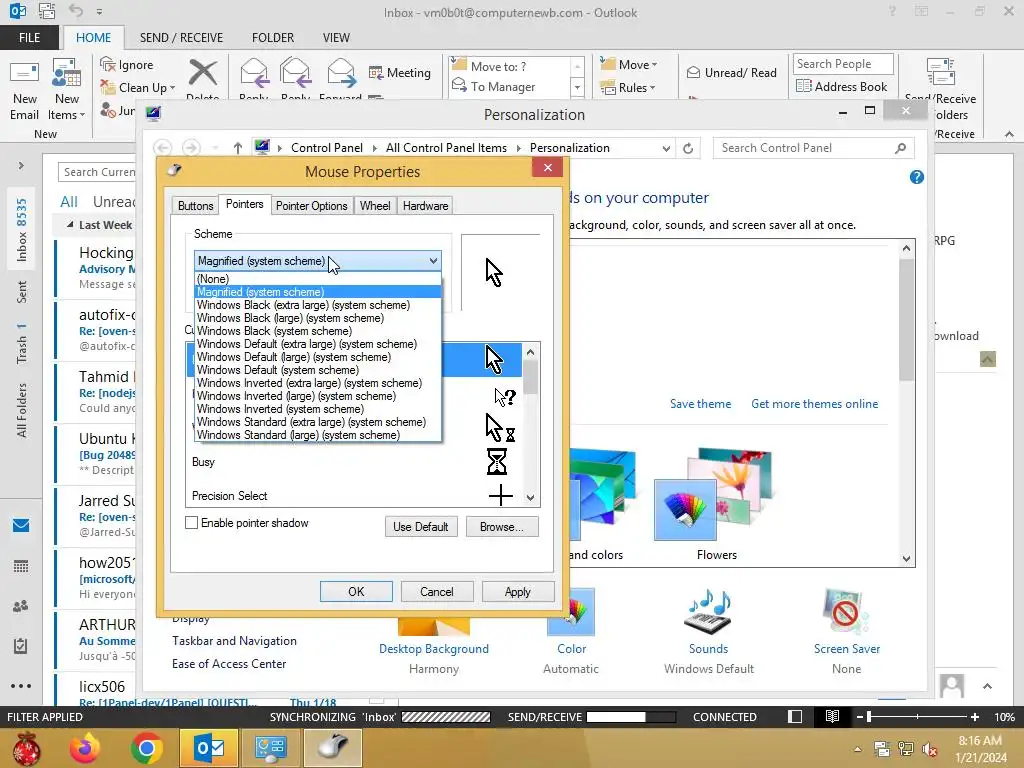1024x768 pixels.
Task: Open Ease of Access Center link
Action: click(229, 664)
